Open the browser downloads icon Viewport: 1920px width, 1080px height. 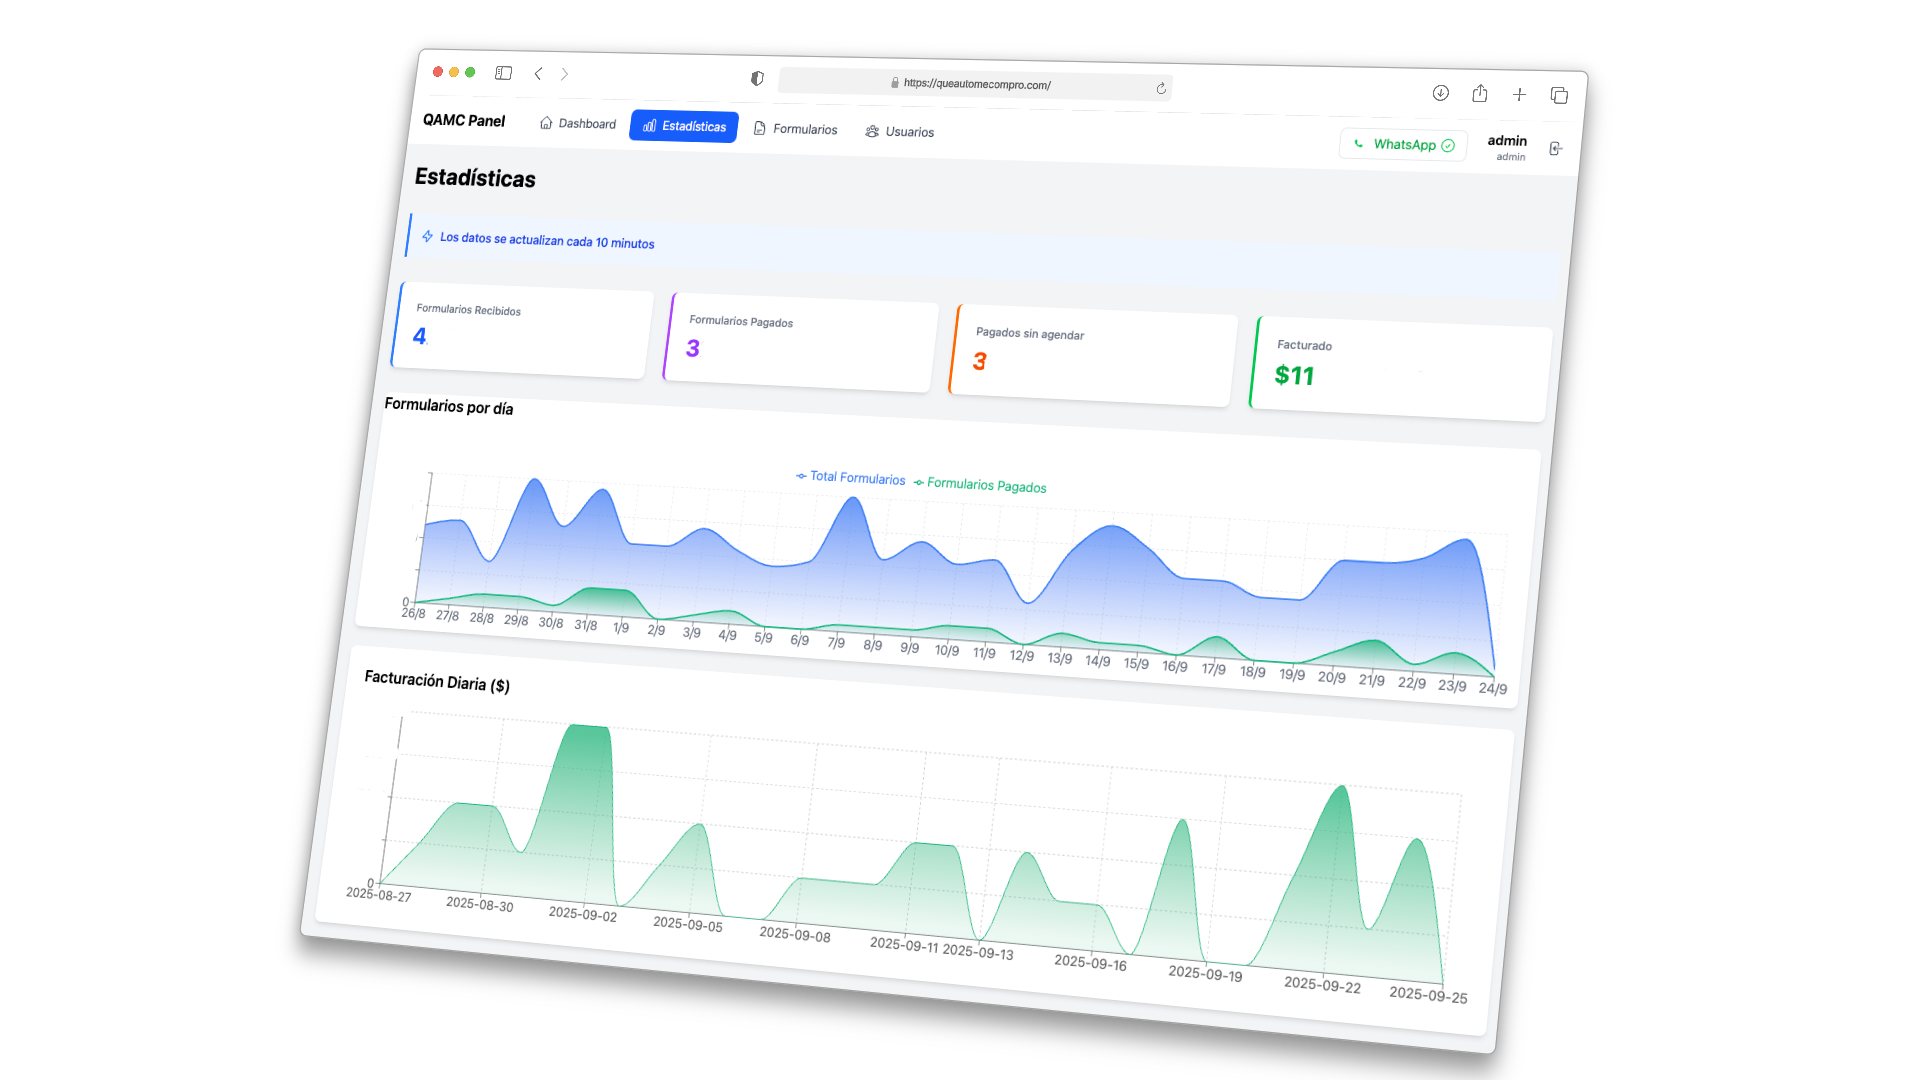coord(1440,93)
